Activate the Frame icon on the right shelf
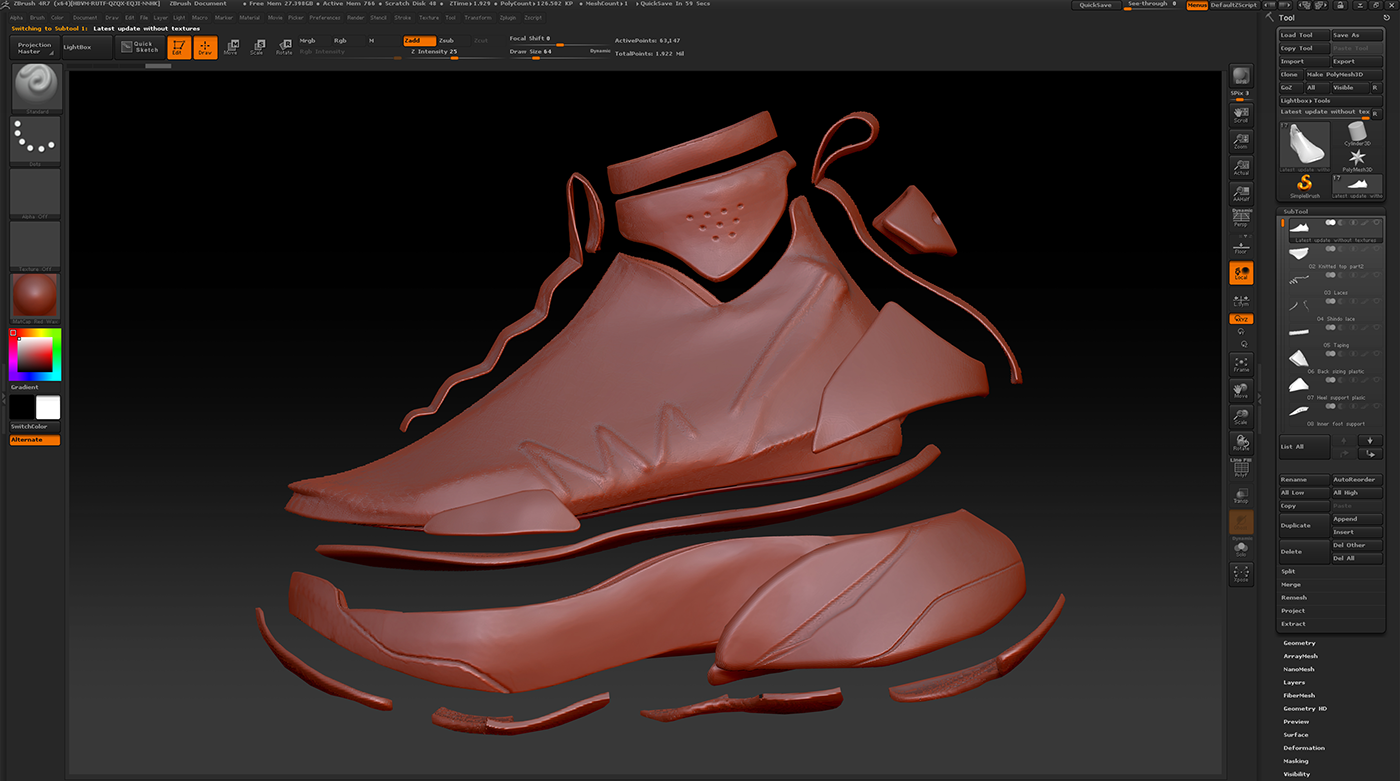This screenshot has height=781, width=1400. [1241, 362]
